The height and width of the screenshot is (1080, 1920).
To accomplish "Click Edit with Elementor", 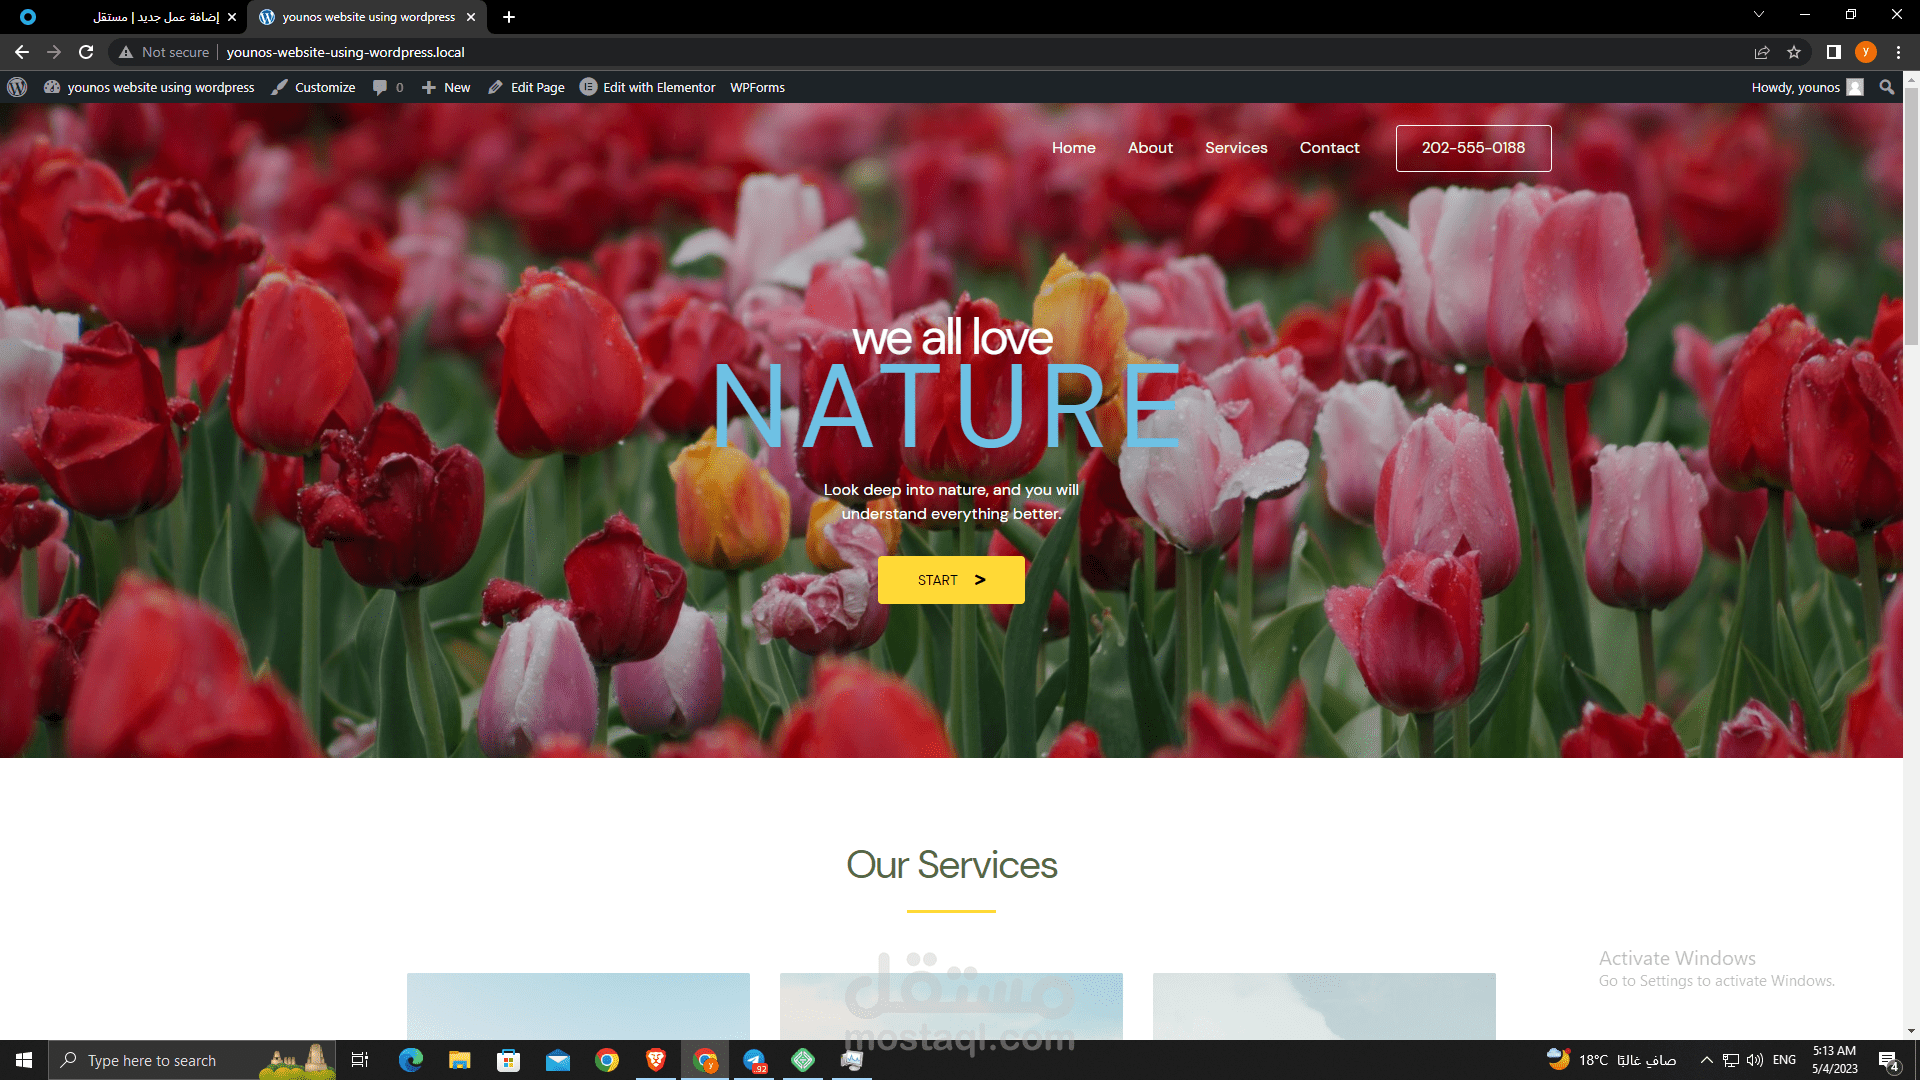I will 648,87.
